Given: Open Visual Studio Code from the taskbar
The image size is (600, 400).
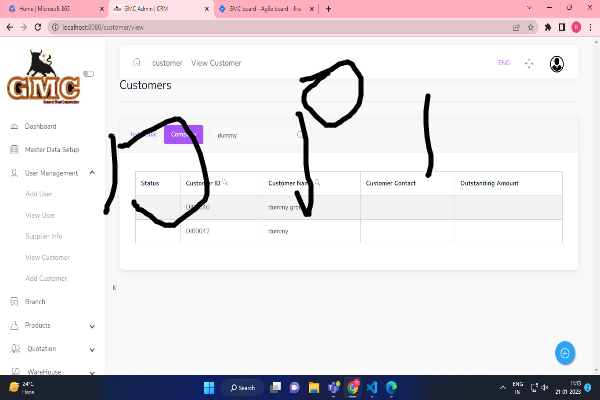Looking at the screenshot, I should tap(371, 387).
